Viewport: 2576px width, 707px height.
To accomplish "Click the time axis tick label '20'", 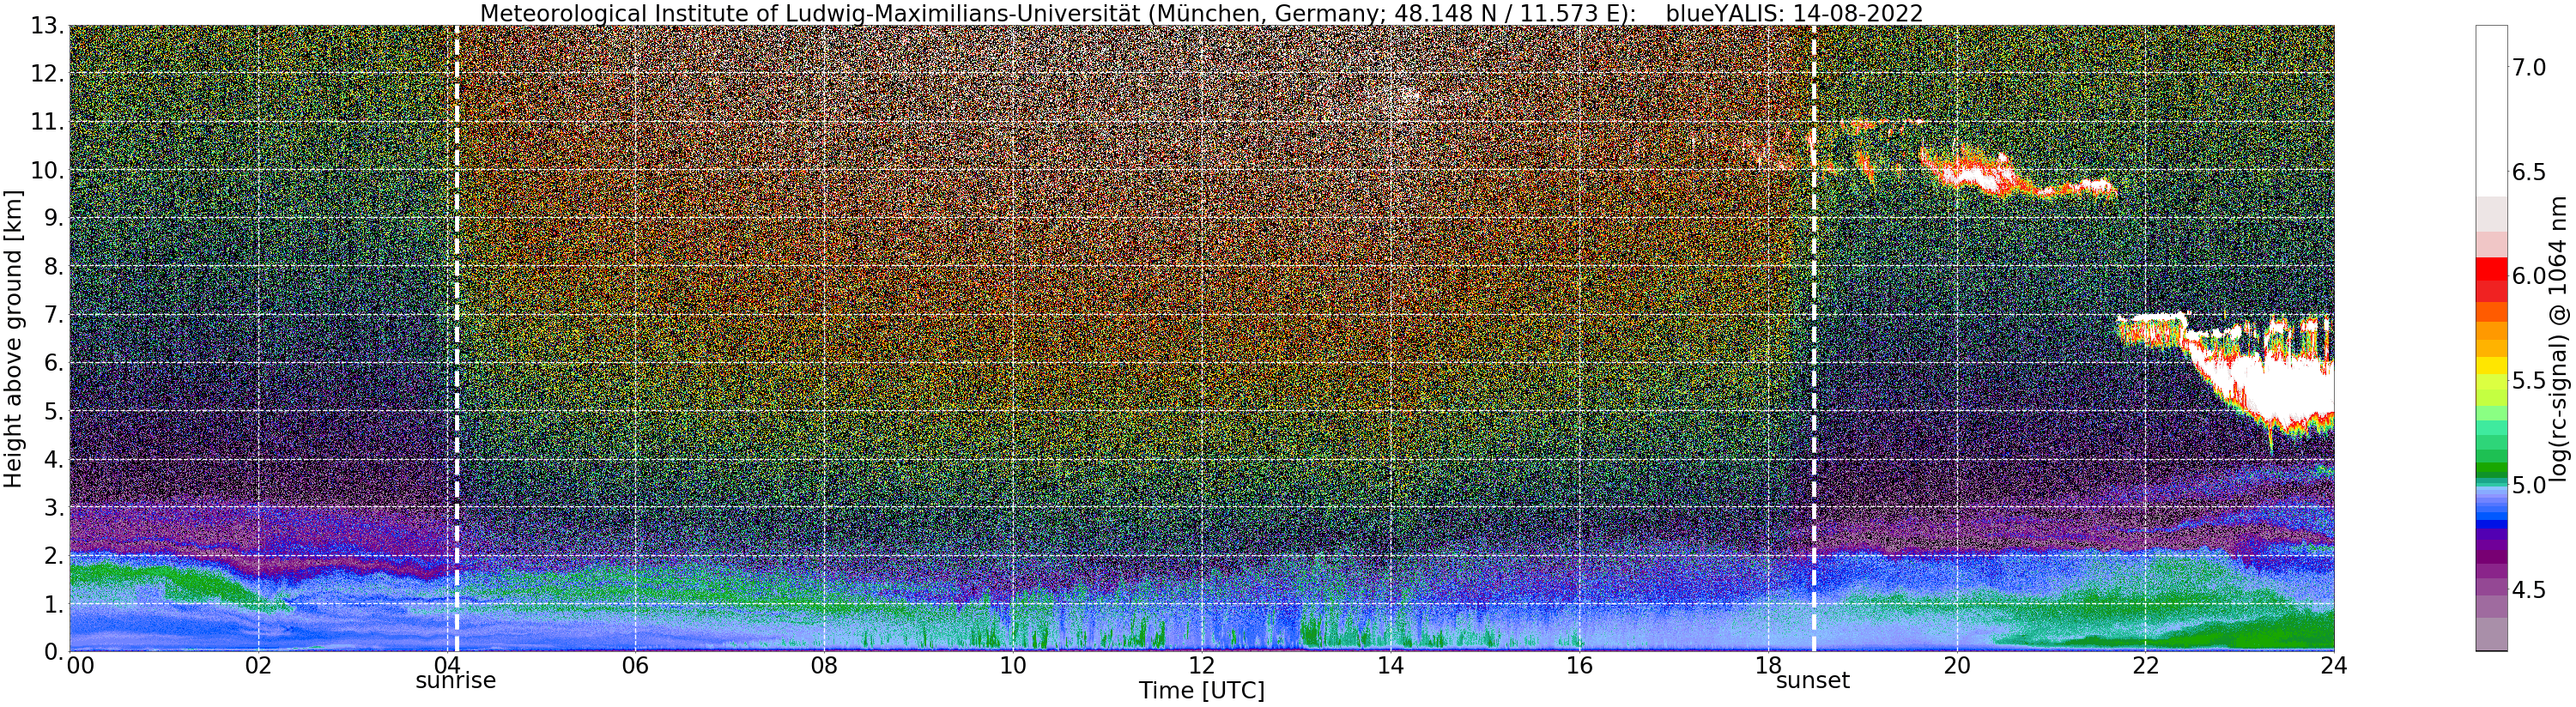I will [1957, 665].
